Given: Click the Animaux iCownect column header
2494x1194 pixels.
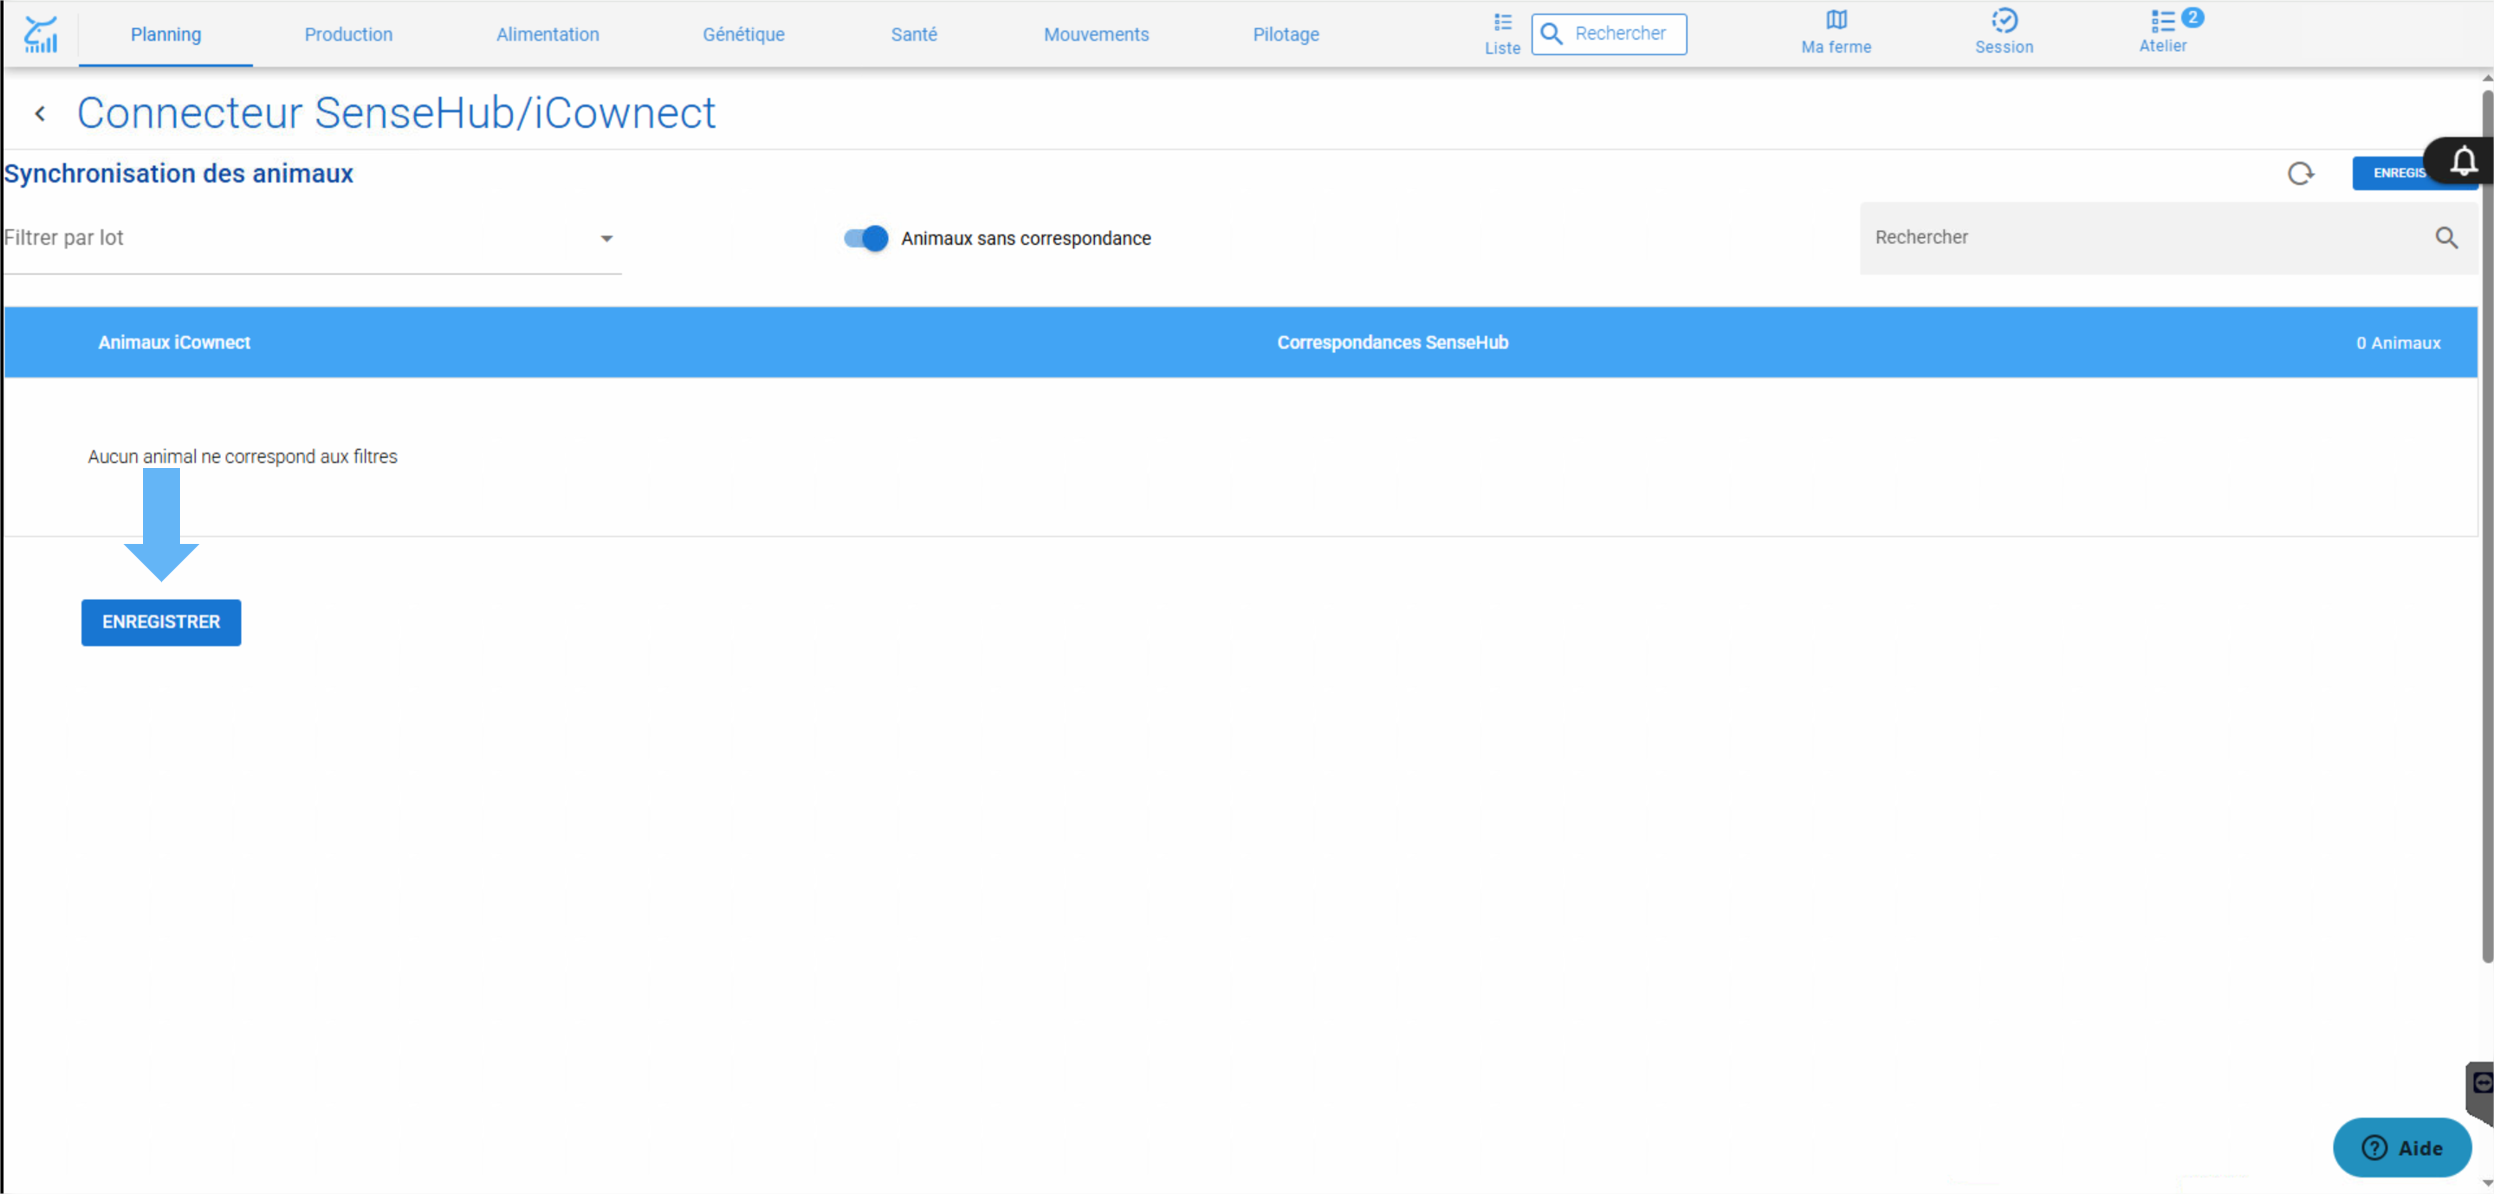Looking at the screenshot, I should pos(174,342).
